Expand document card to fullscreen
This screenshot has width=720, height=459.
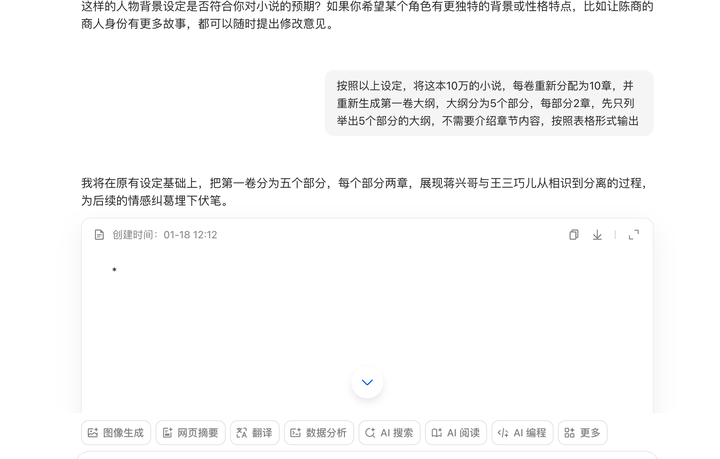pyautogui.click(x=633, y=235)
